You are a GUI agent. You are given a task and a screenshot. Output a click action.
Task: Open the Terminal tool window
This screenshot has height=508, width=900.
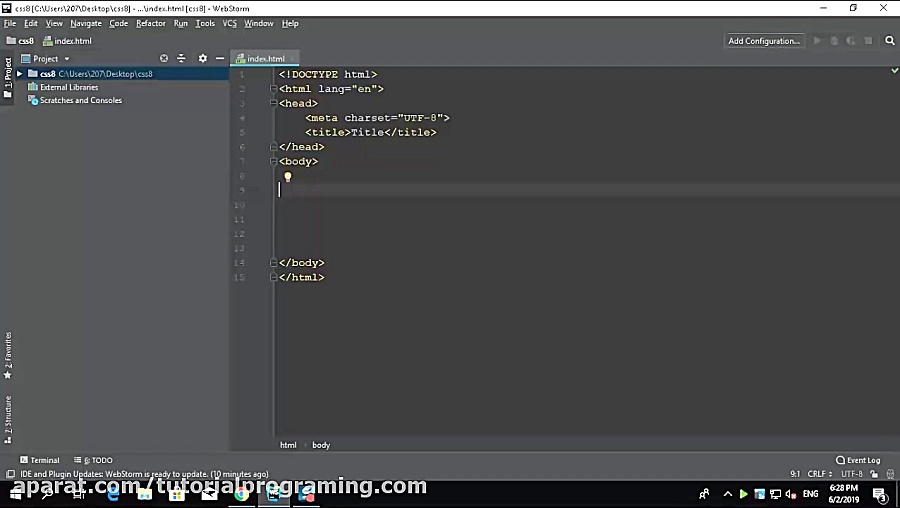coord(40,460)
